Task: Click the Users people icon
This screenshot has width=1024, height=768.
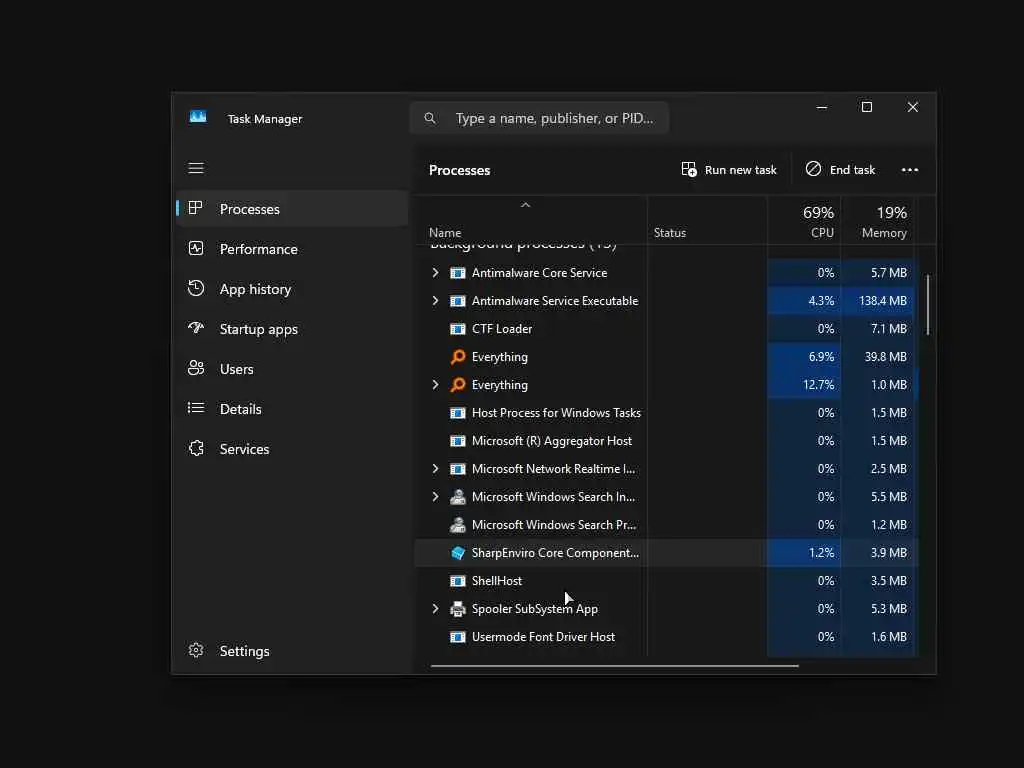Action: (196, 368)
